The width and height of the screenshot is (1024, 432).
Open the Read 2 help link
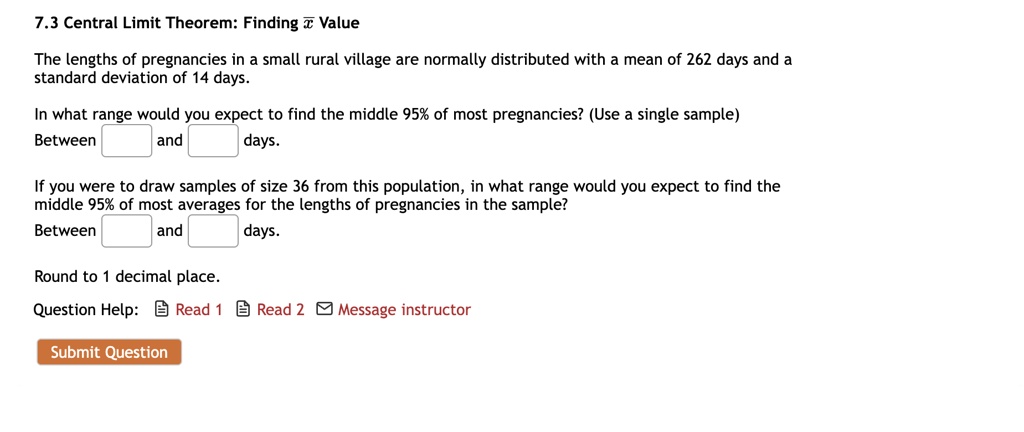coord(280,309)
